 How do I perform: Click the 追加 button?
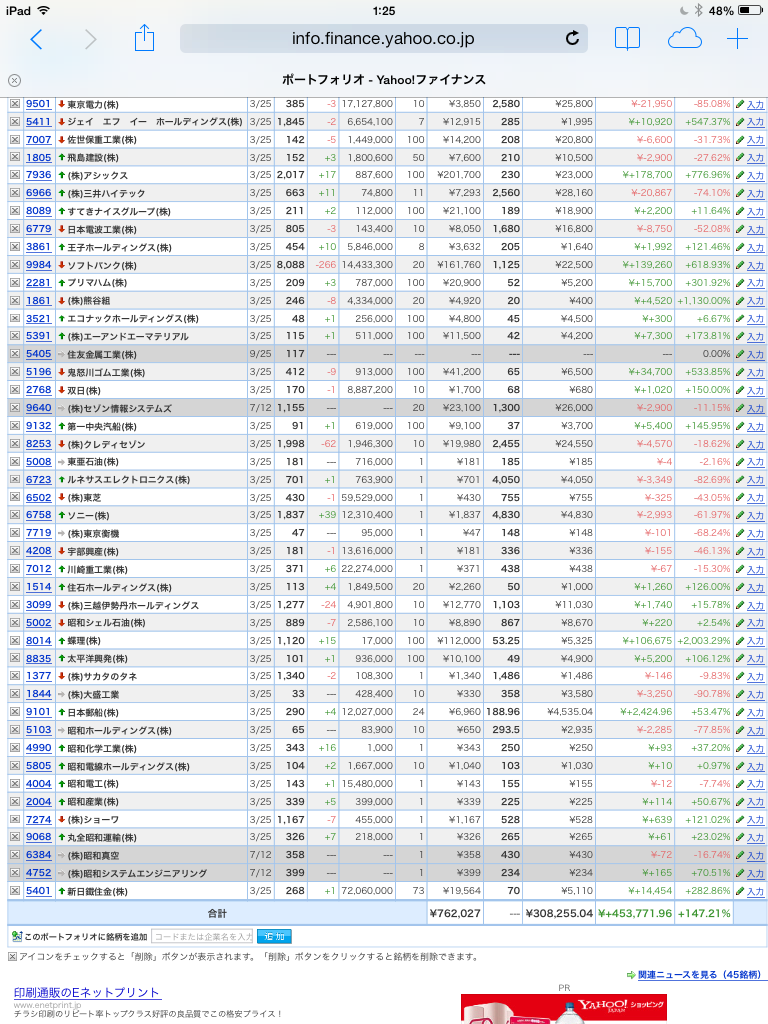coord(274,936)
